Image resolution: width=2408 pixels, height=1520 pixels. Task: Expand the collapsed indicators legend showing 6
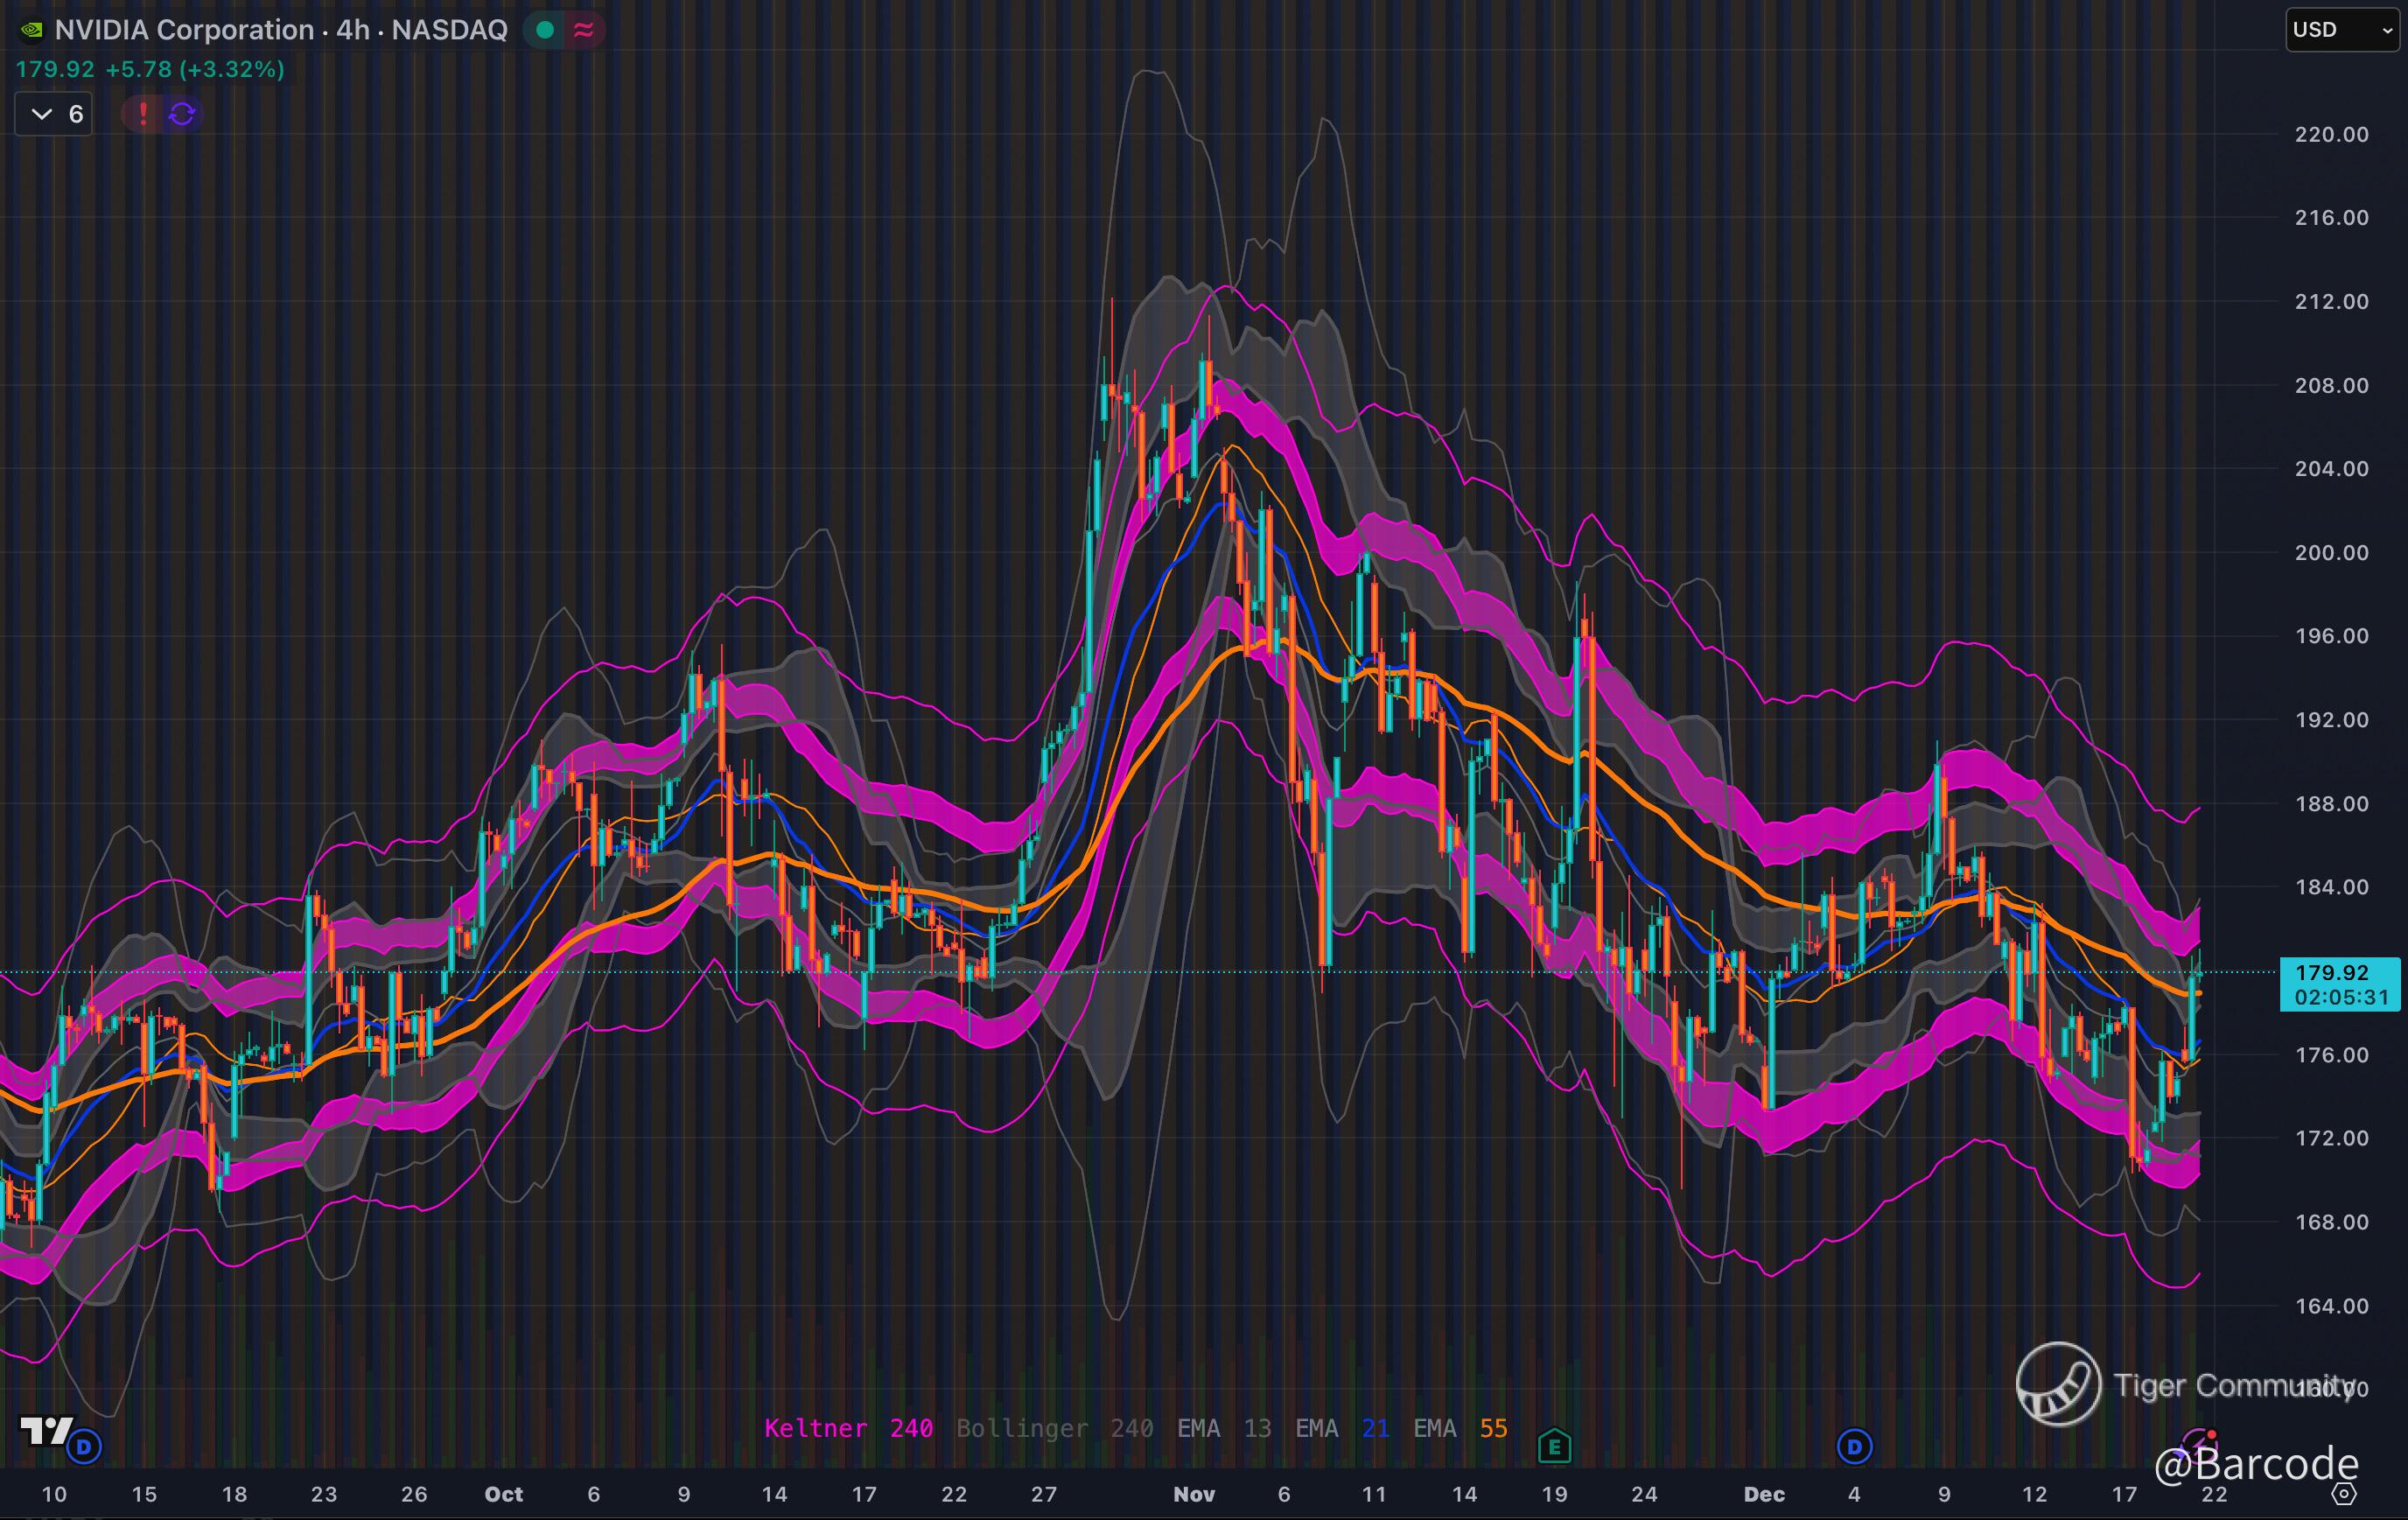click(x=54, y=114)
